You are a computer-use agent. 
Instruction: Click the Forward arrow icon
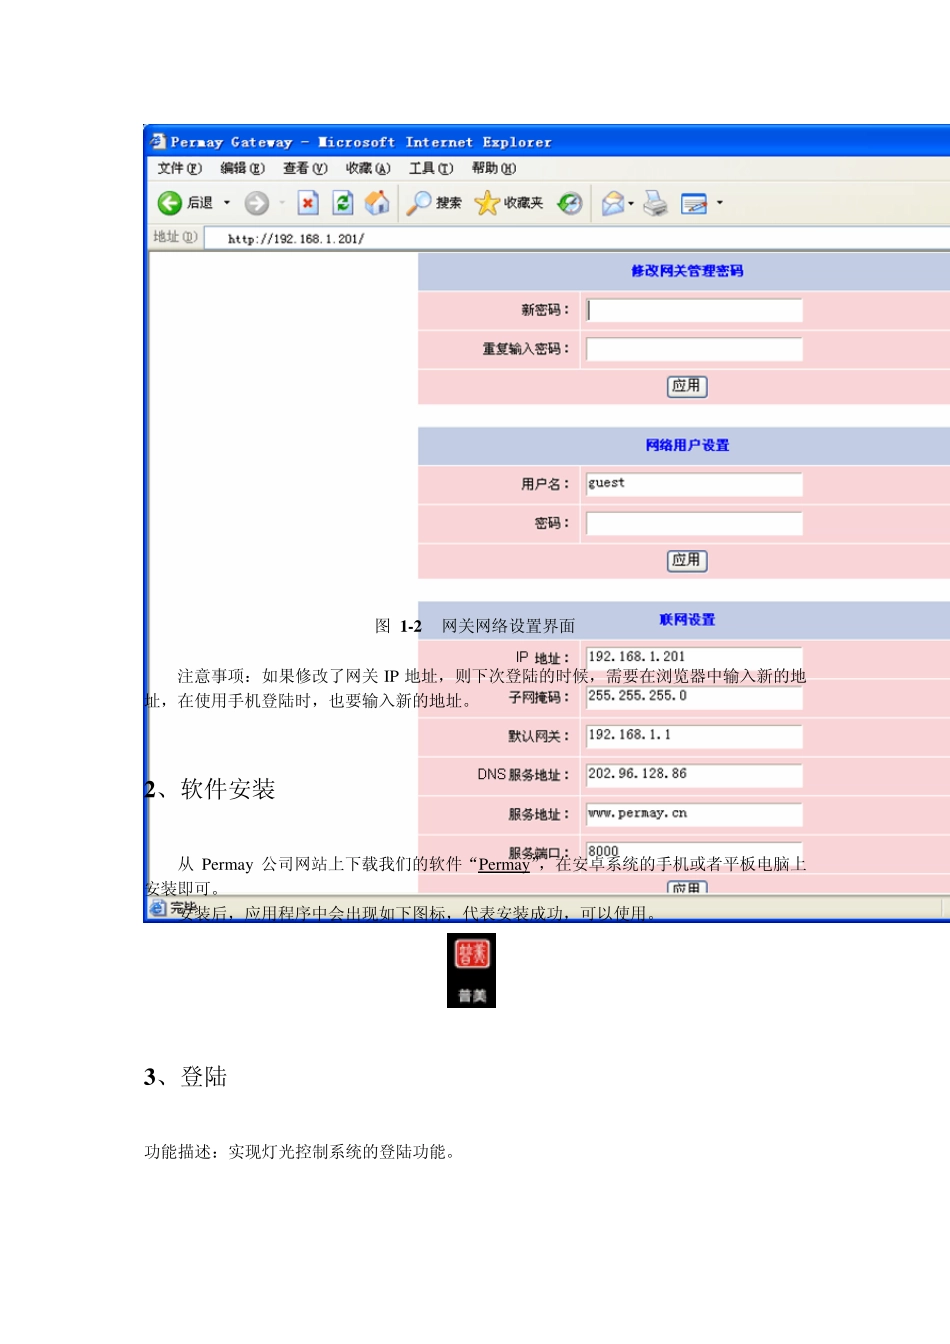click(257, 203)
